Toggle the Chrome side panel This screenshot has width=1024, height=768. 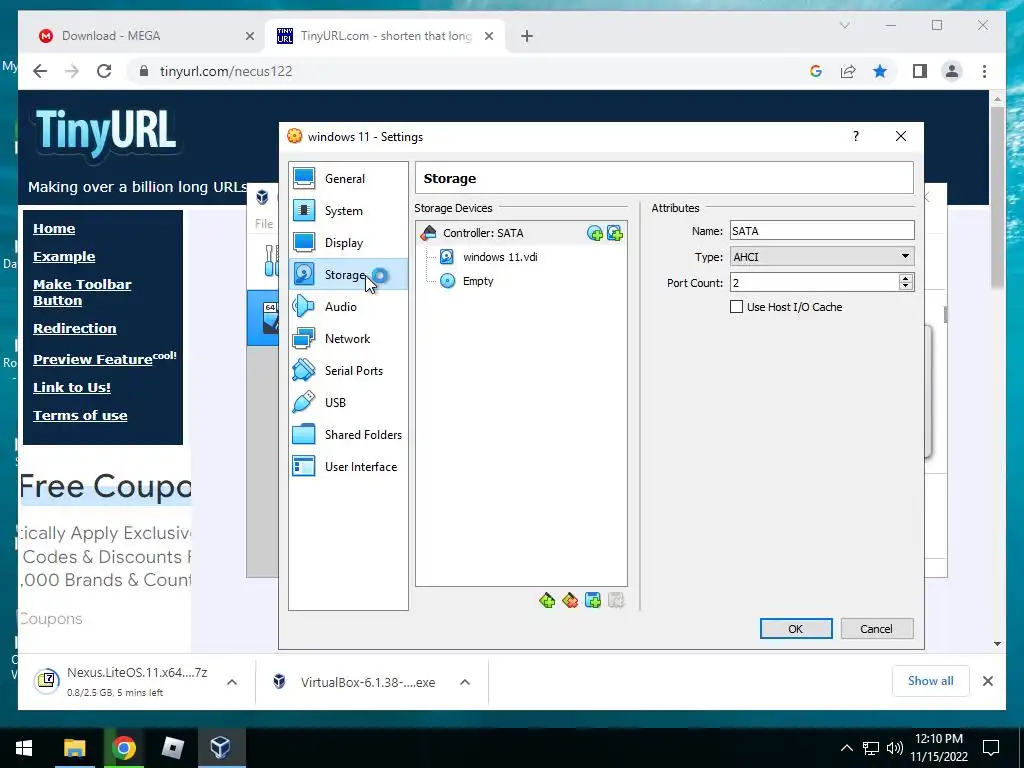pyautogui.click(x=920, y=71)
